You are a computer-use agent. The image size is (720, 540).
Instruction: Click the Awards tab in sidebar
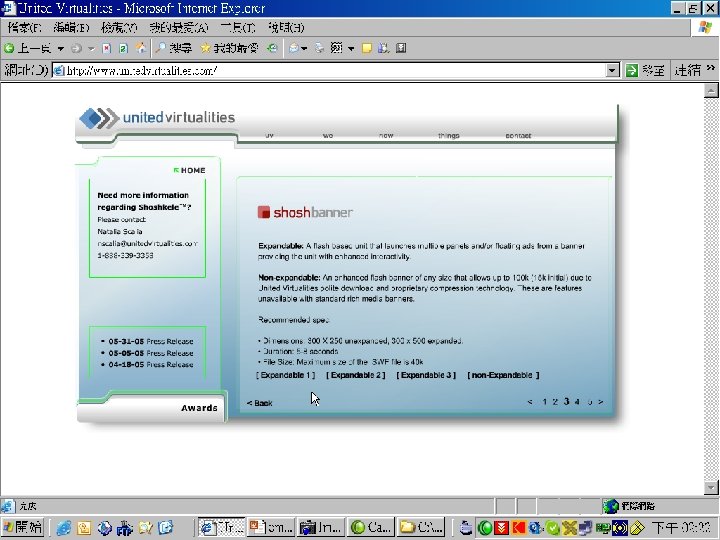point(199,408)
